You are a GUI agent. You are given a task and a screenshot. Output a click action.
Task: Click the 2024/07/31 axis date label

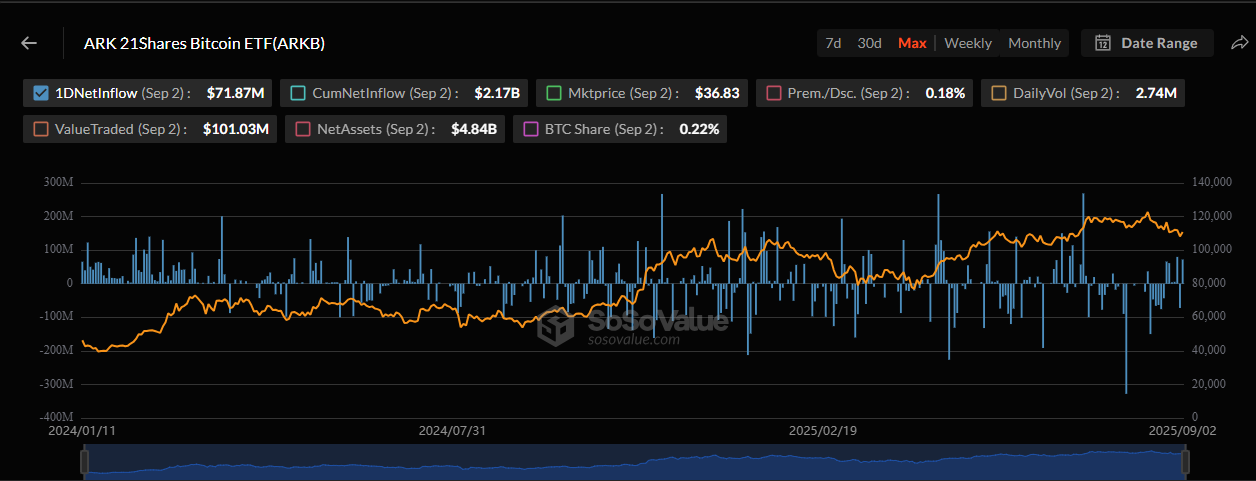point(452,431)
